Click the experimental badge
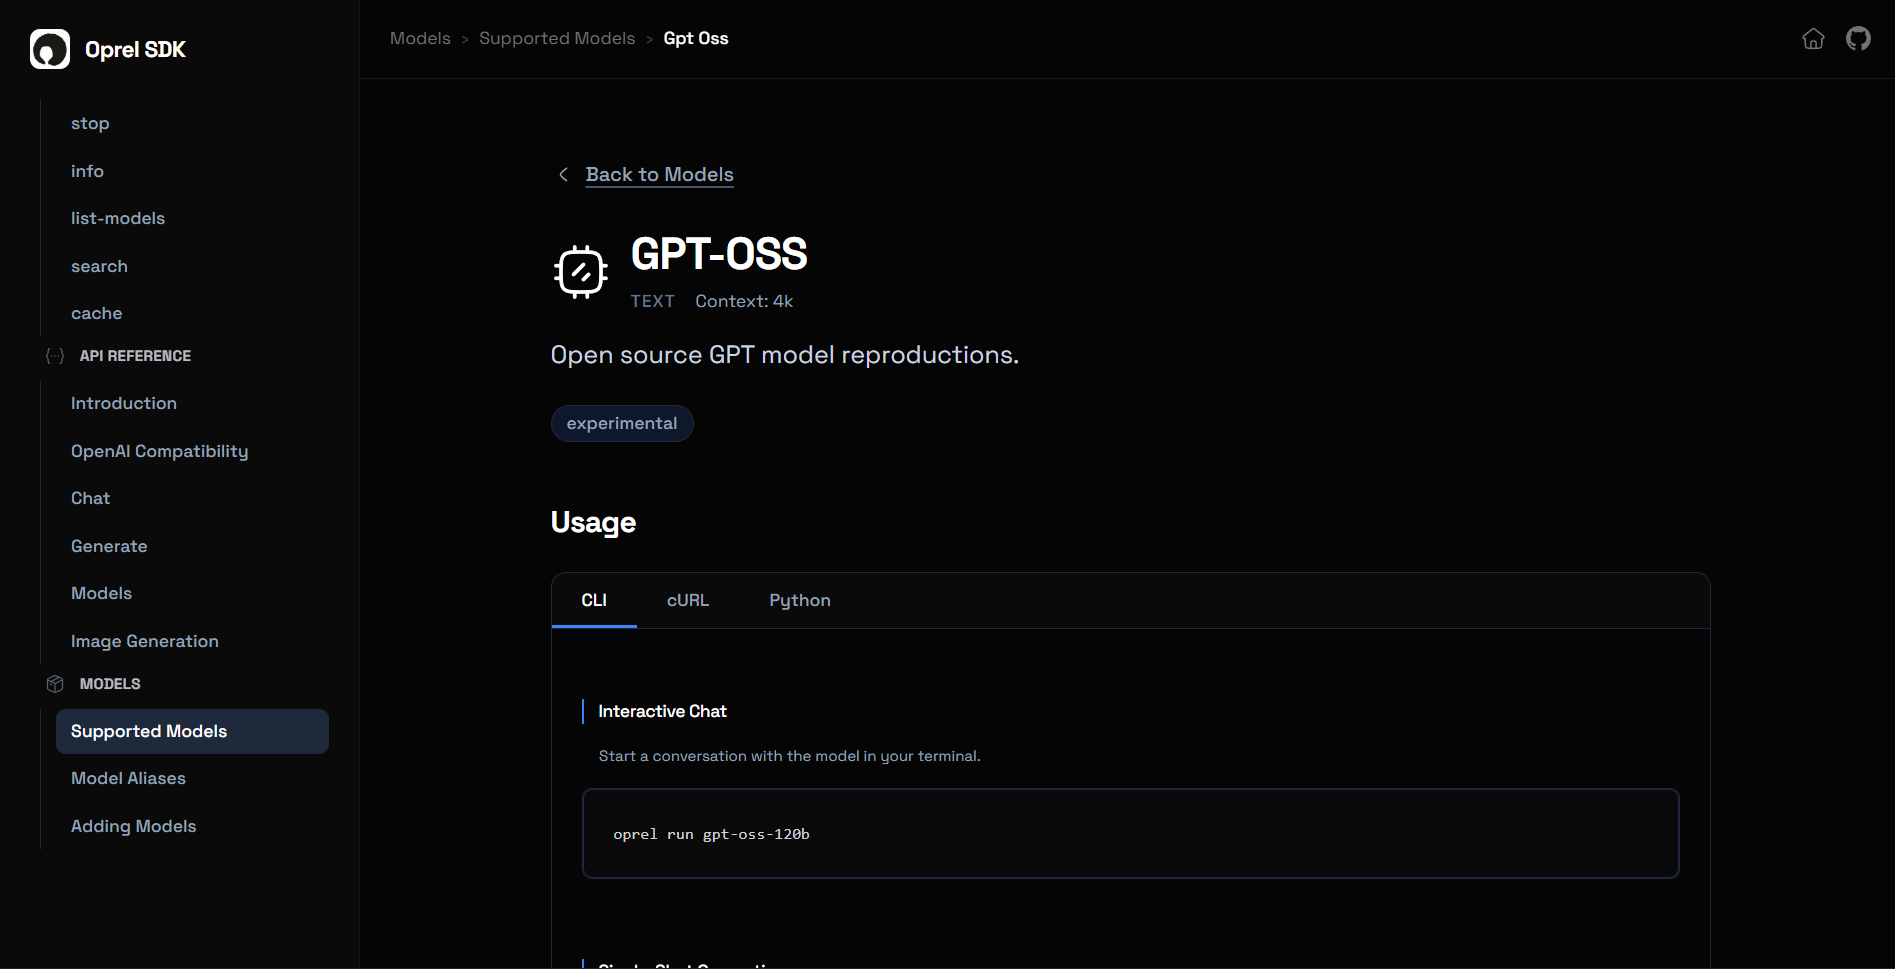 coord(621,423)
